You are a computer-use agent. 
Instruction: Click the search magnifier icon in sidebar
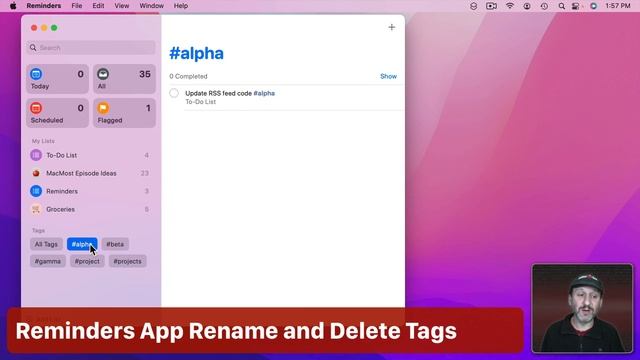[33, 48]
